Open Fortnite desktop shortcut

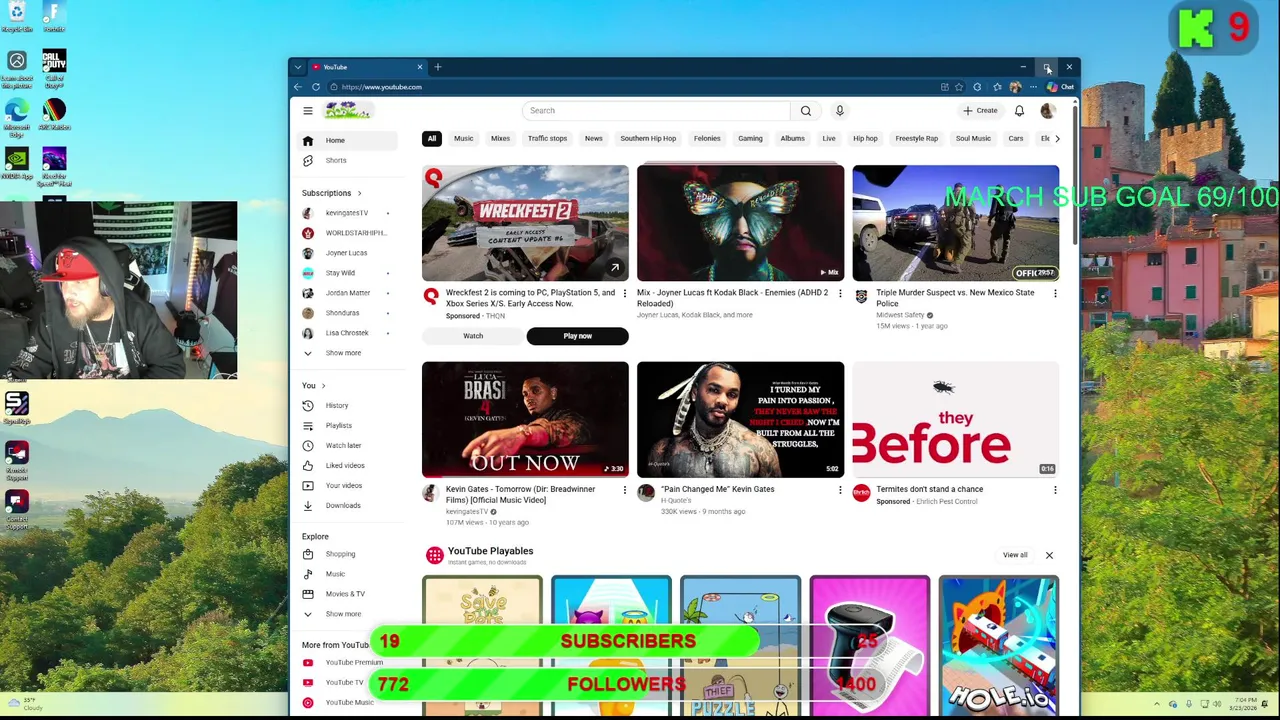tap(54, 17)
